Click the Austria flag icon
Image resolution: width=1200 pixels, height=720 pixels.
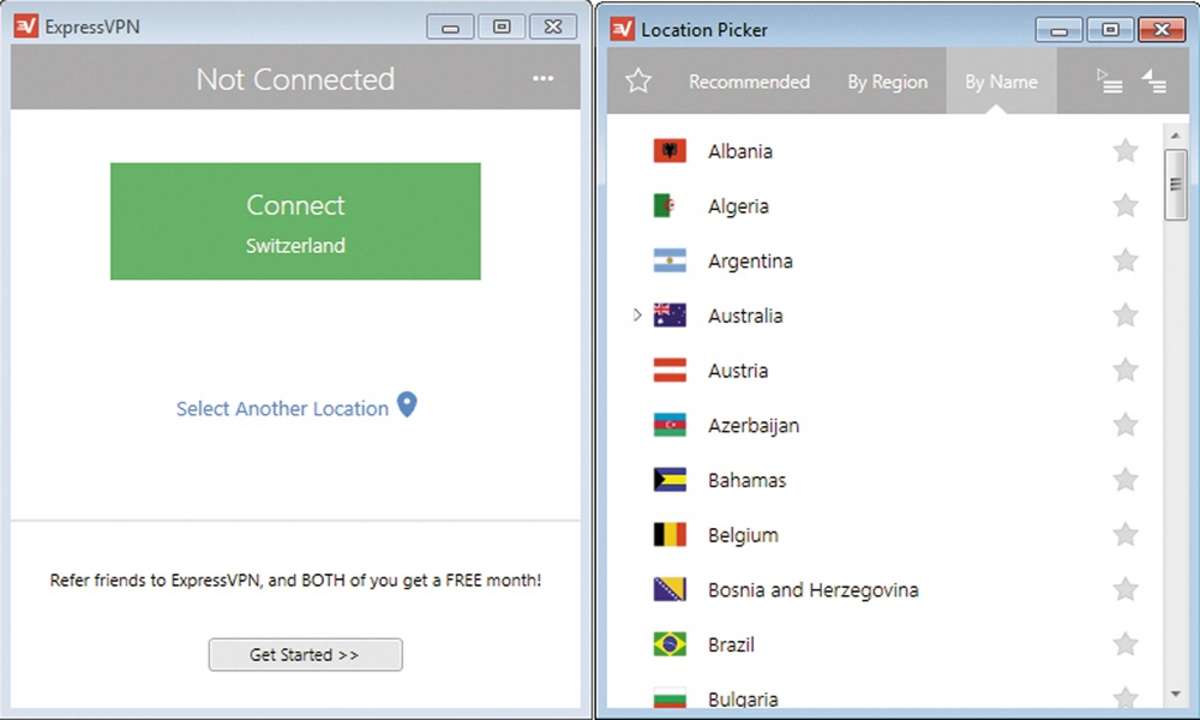(670, 370)
